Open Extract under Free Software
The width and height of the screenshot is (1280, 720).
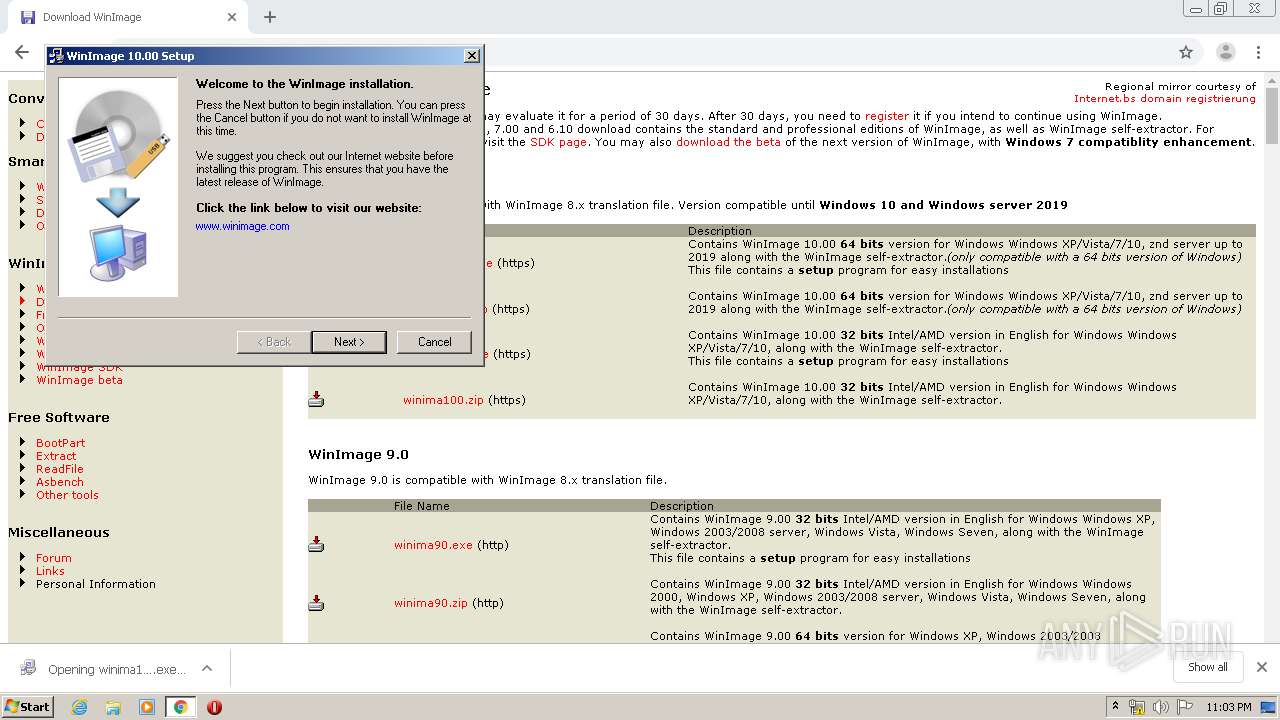pyautogui.click(x=56, y=456)
